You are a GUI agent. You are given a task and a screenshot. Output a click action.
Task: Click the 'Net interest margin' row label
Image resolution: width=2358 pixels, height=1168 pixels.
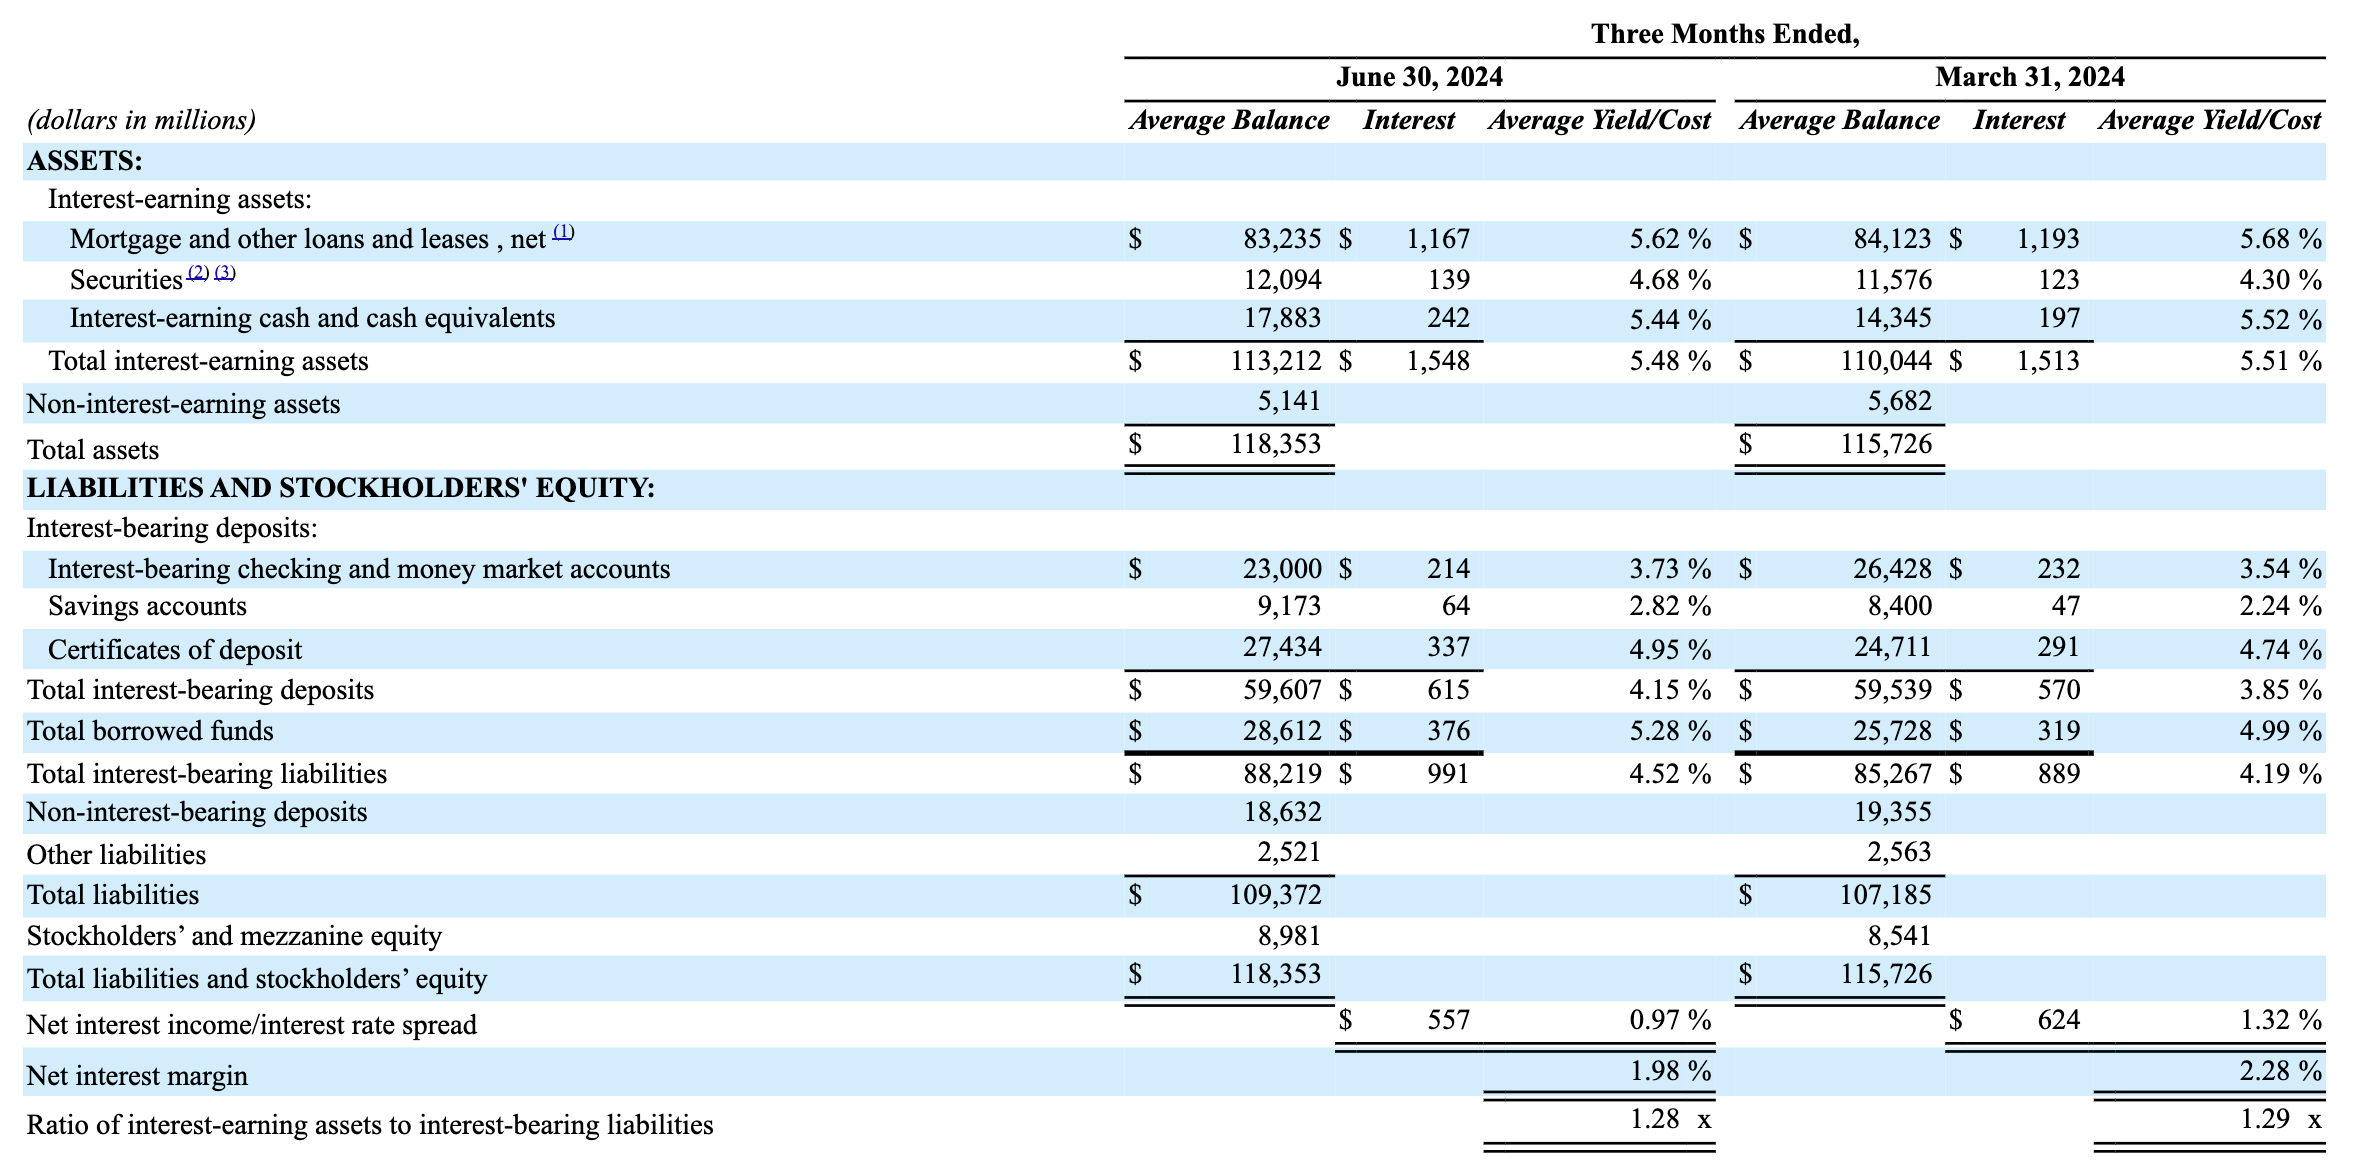tap(137, 1076)
